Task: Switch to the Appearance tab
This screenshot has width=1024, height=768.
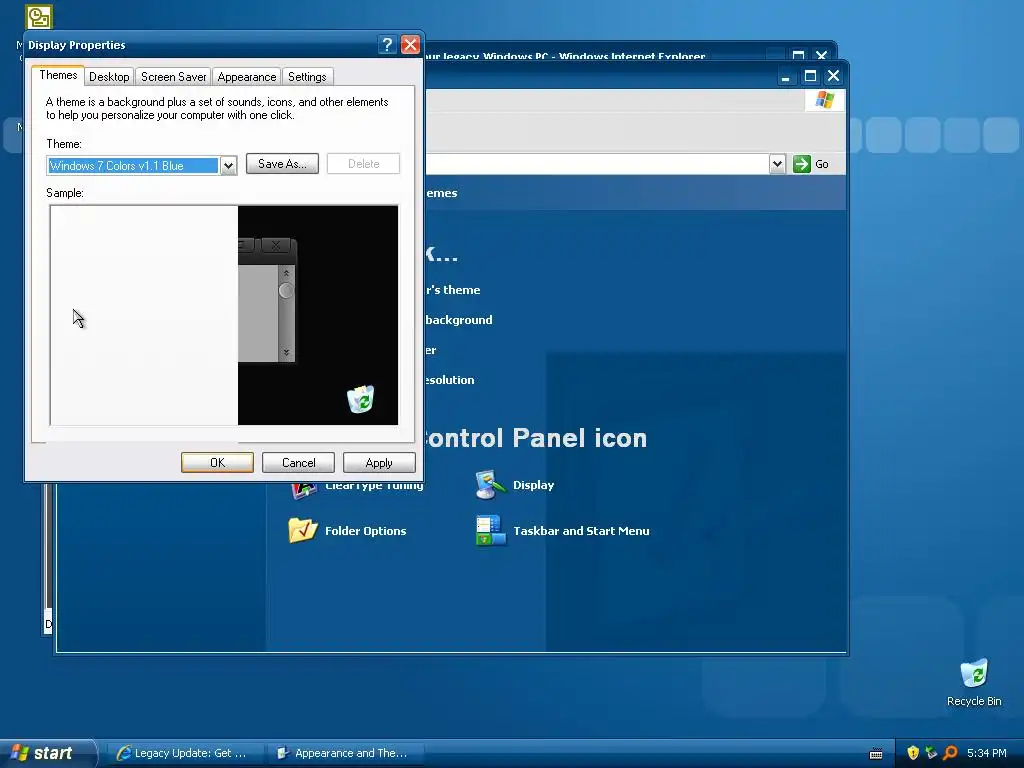Action: 247,77
